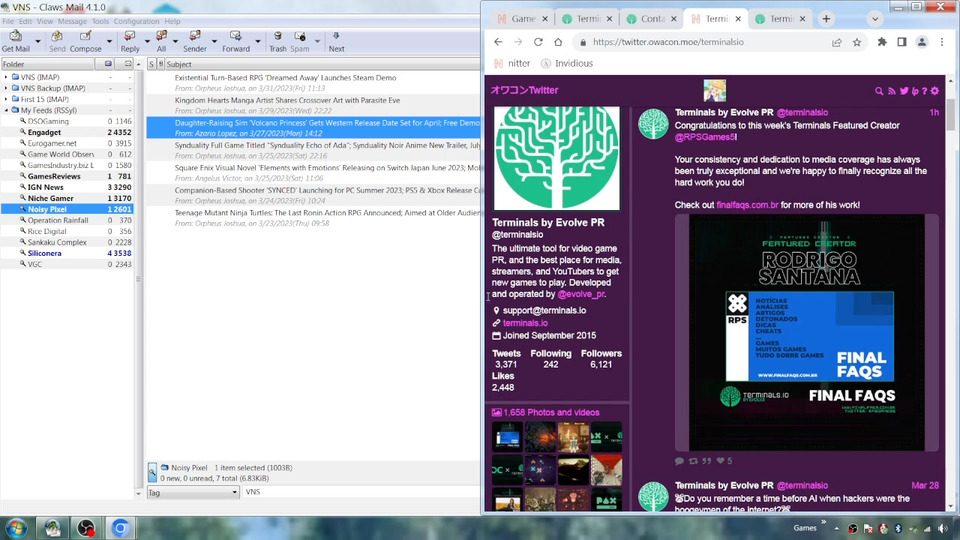Open Forward dropdown arrow
This screenshot has width=960, height=540.
tap(257, 42)
